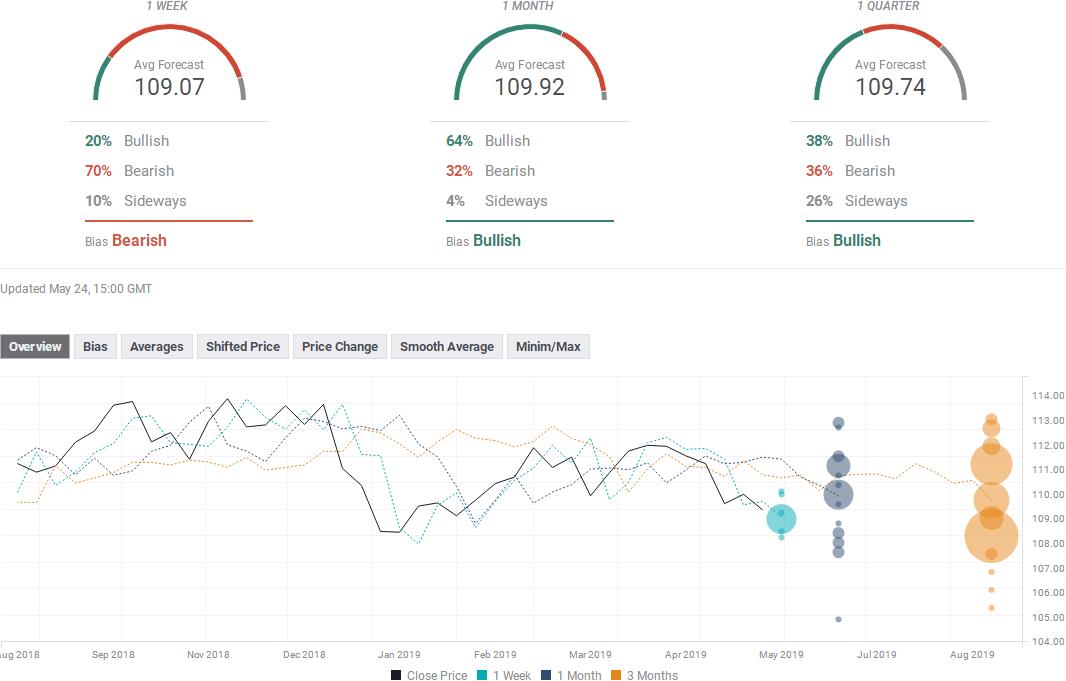Open the Price Change tab
Viewport: 1066px width, 681px height.
[x=340, y=347]
